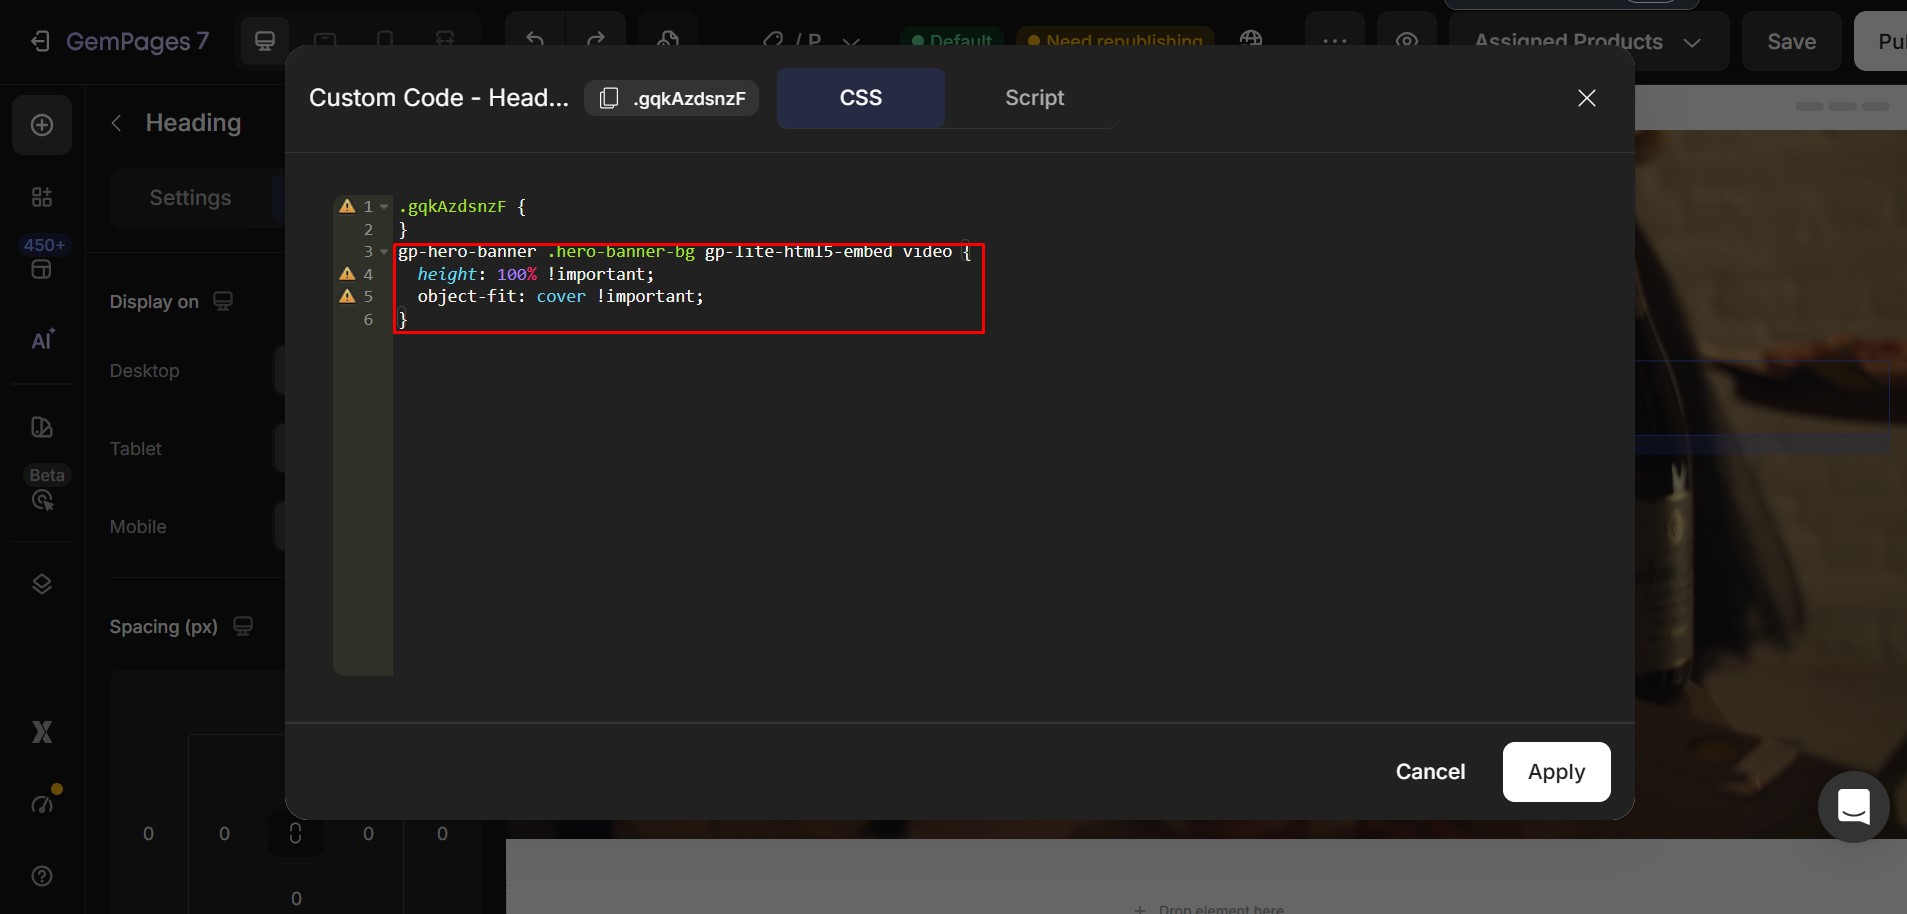Click the undo arrow in the top toolbar
This screenshot has width=1907, height=914.
pyautogui.click(x=535, y=41)
